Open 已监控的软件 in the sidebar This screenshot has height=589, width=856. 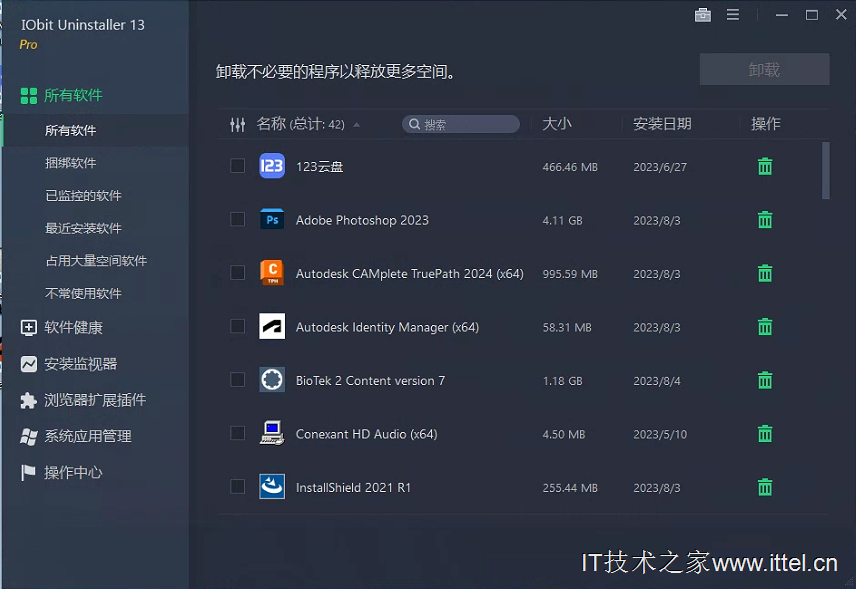[x=84, y=196]
